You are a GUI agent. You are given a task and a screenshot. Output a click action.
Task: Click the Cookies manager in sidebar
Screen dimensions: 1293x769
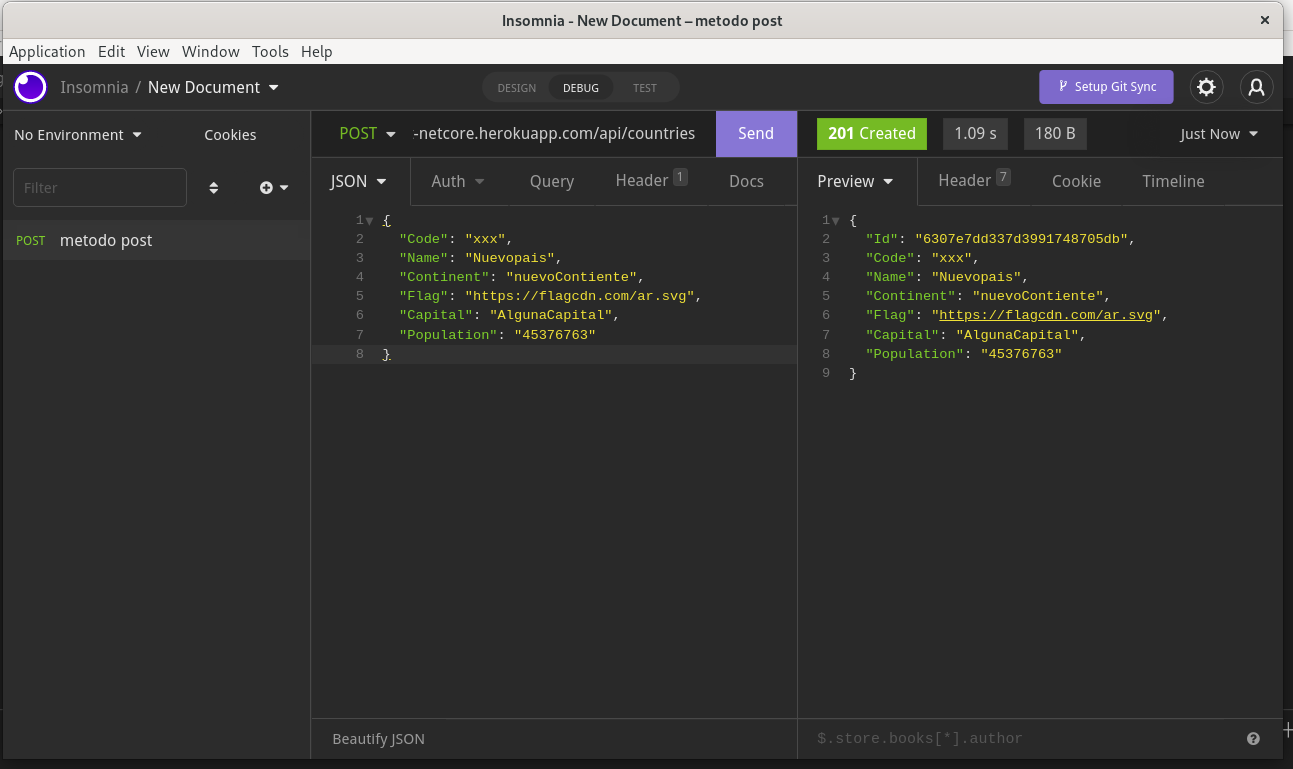(x=230, y=134)
